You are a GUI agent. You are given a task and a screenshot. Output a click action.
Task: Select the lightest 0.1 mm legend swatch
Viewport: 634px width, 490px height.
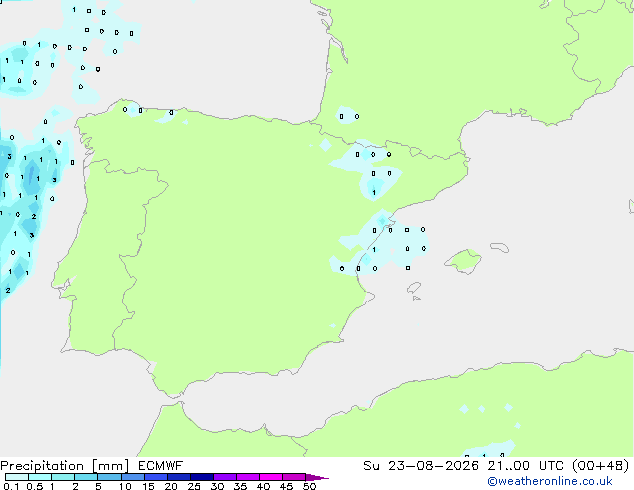(x=17, y=477)
